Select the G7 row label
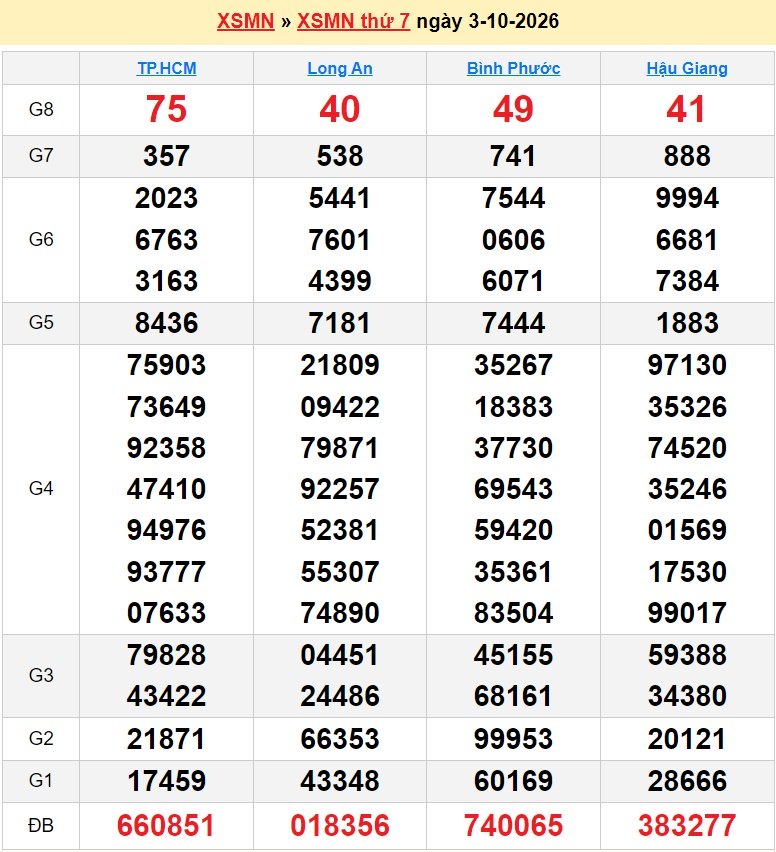Screen dimensions: 776x852 click(41, 155)
